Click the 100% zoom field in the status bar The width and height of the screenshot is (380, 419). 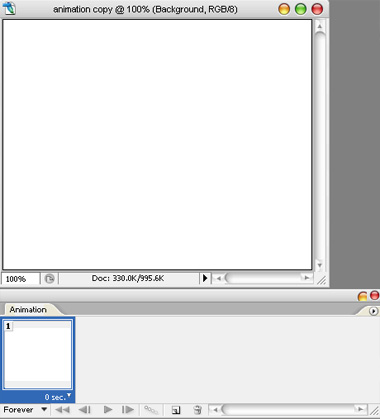[x=21, y=279]
